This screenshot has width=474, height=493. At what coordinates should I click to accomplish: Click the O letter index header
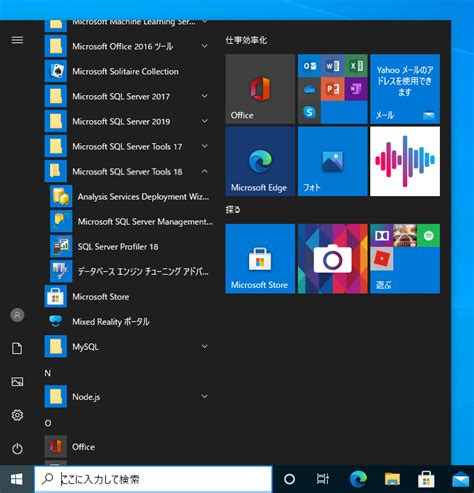pos(48,423)
